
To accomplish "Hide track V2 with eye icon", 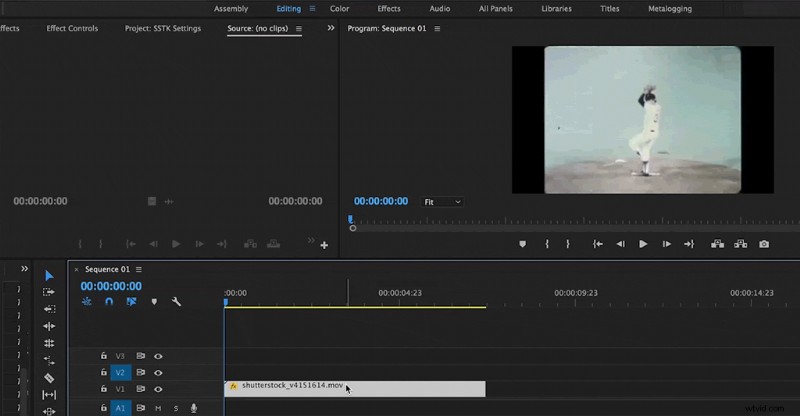I will (x=158, y=373).
